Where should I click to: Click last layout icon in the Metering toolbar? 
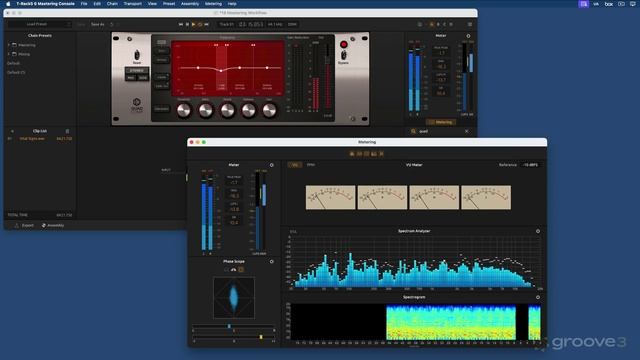pos(381,154)
